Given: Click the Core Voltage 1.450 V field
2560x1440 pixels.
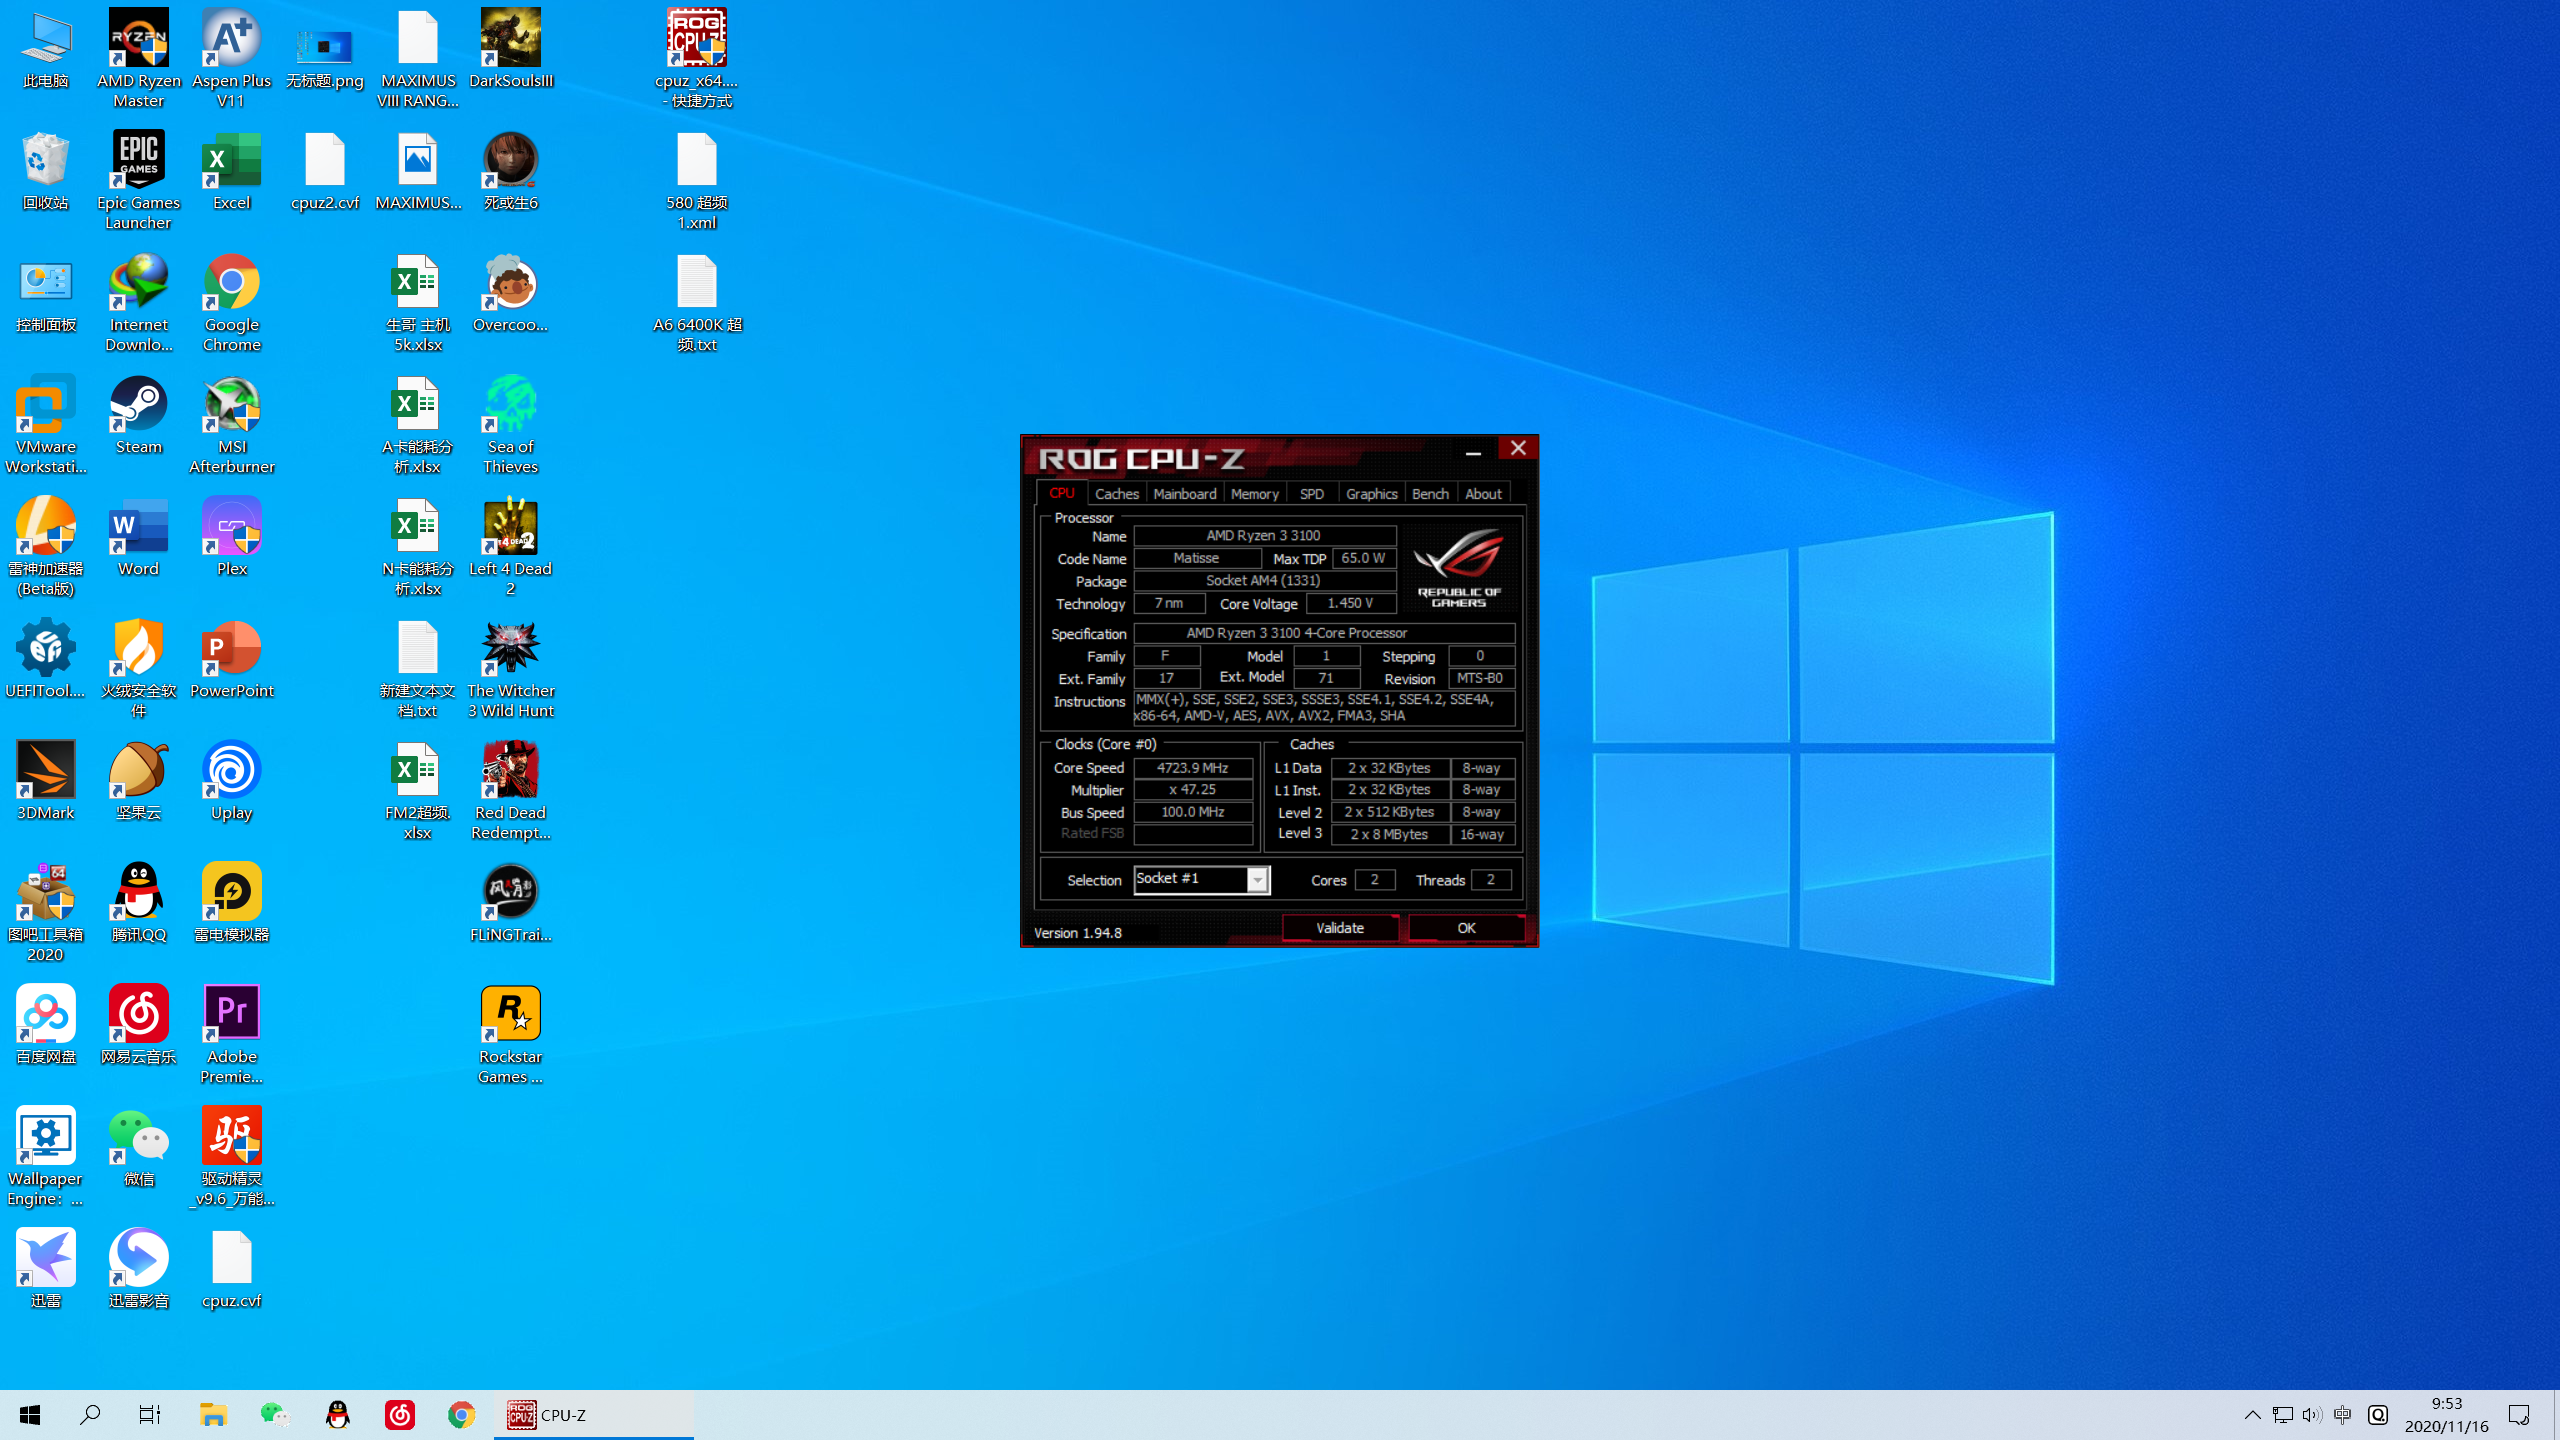Looking at the screenshot, I should click(1350, 603).
